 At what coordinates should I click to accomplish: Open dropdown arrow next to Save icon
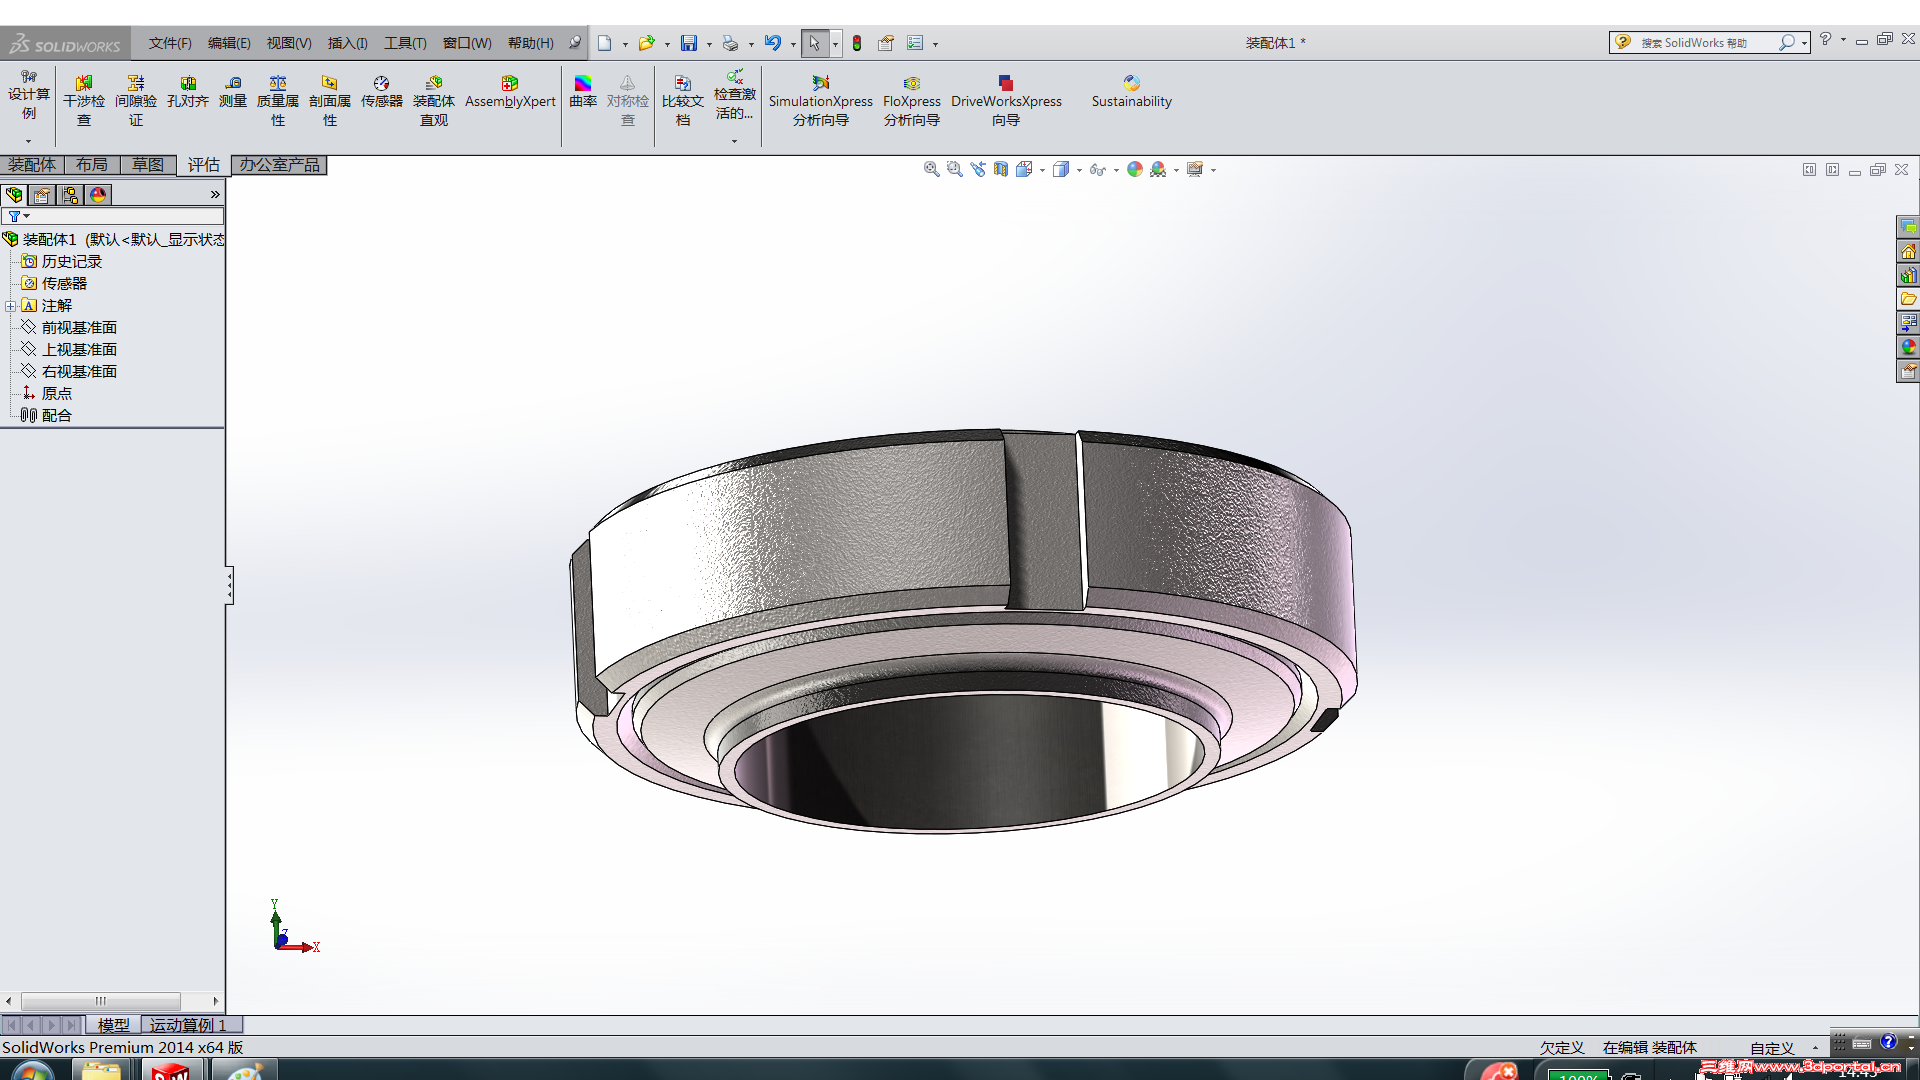(x=709, y=44)
